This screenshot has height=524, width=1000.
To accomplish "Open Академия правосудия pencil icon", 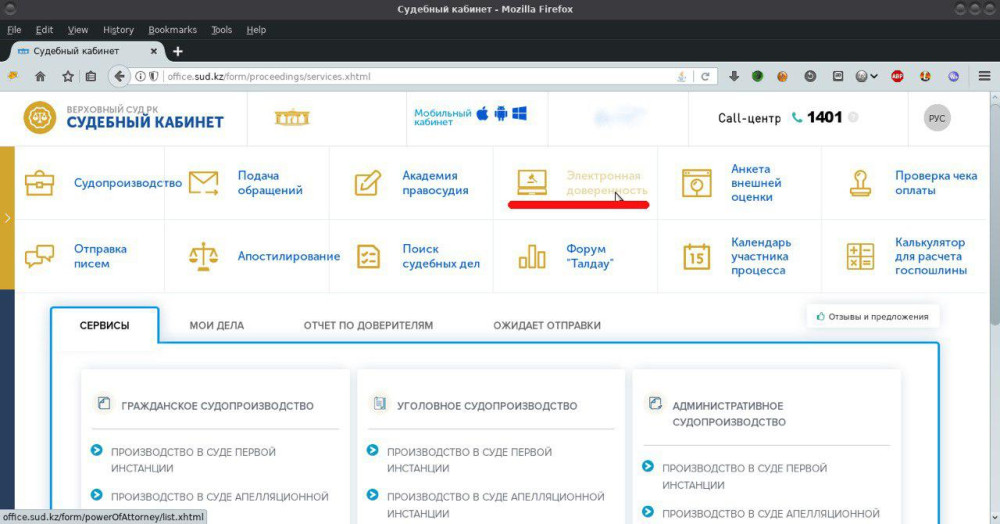I will 368,183.
